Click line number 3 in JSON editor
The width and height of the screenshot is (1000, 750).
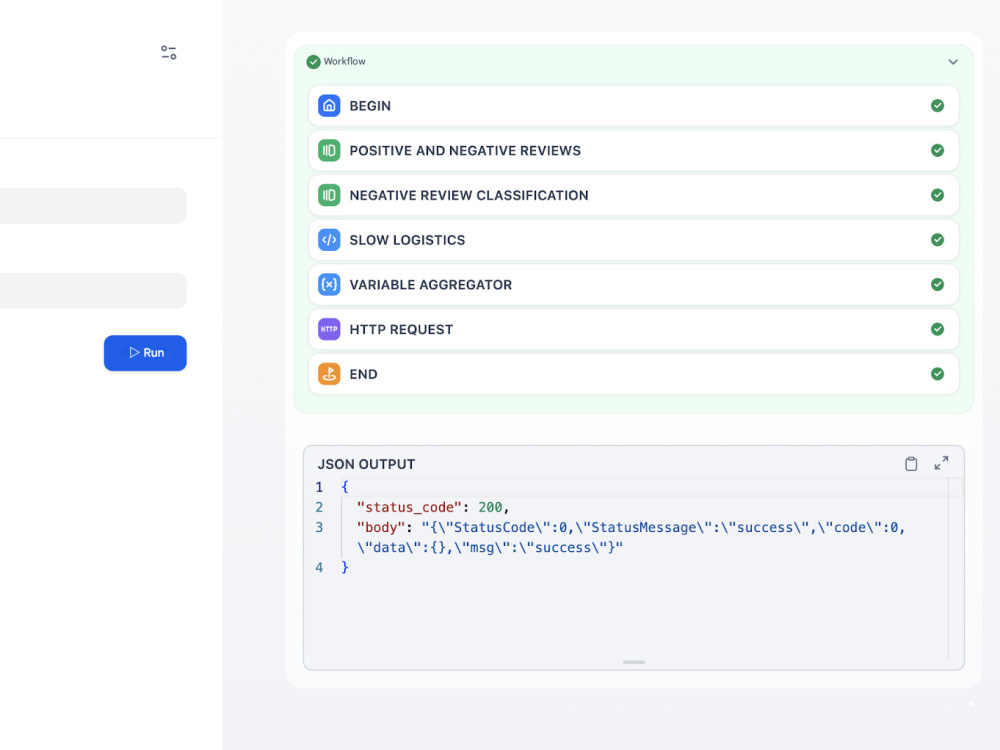tap(320, 527)
